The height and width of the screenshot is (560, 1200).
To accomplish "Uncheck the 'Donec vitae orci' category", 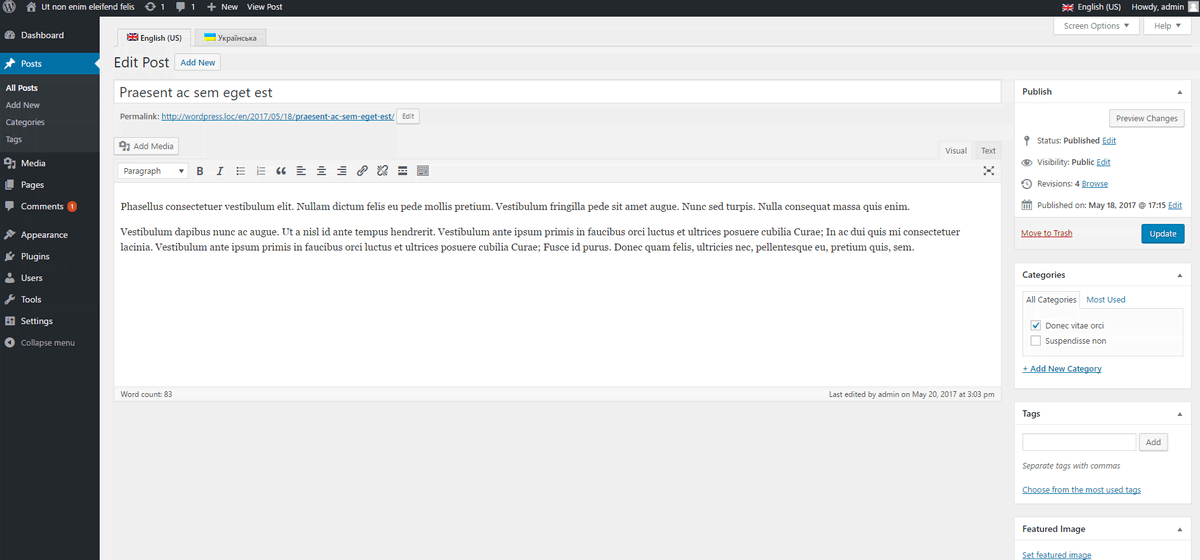I will click(x=1036, y=325).
